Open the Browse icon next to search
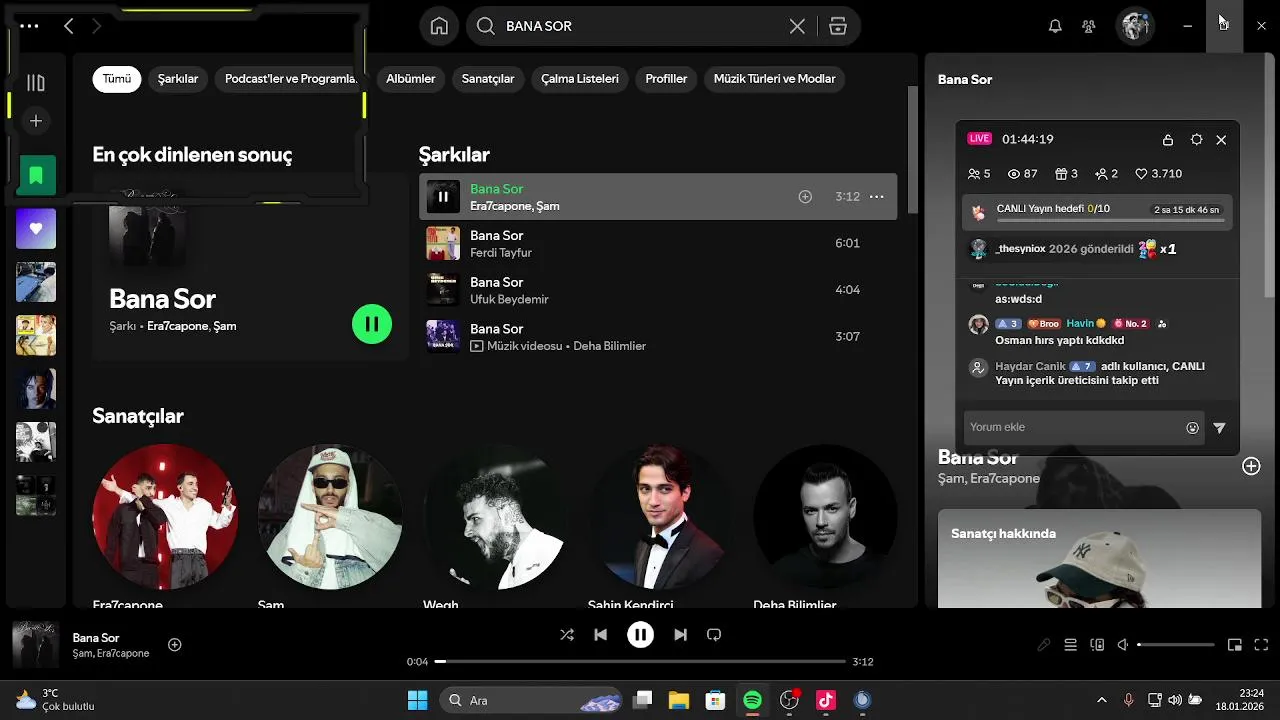Viewport: 1280px width, 720px height. [x=838, y=26]
